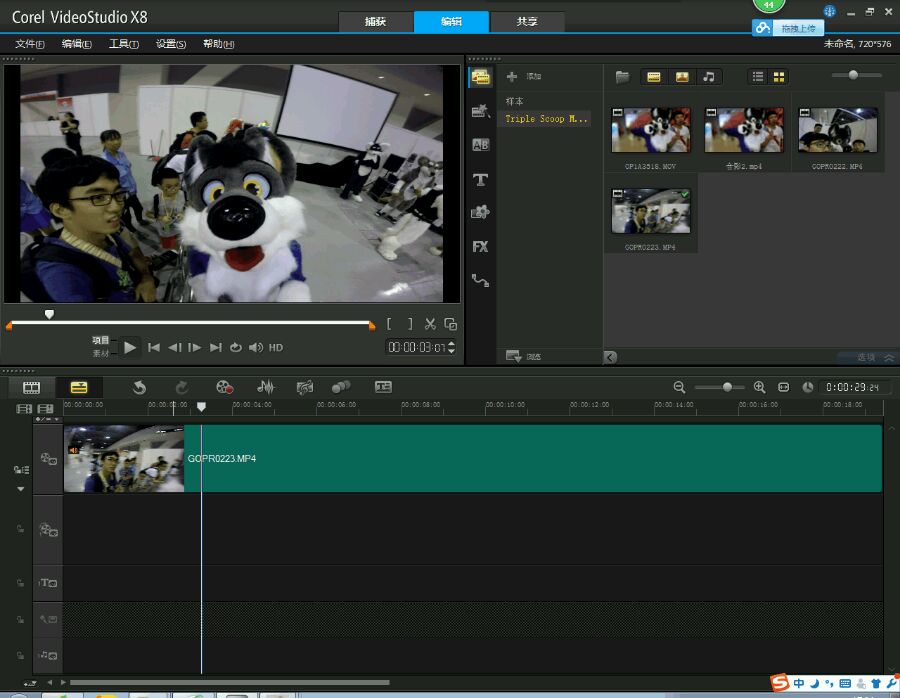Open the Title (T) library panel

coord(480,180)
